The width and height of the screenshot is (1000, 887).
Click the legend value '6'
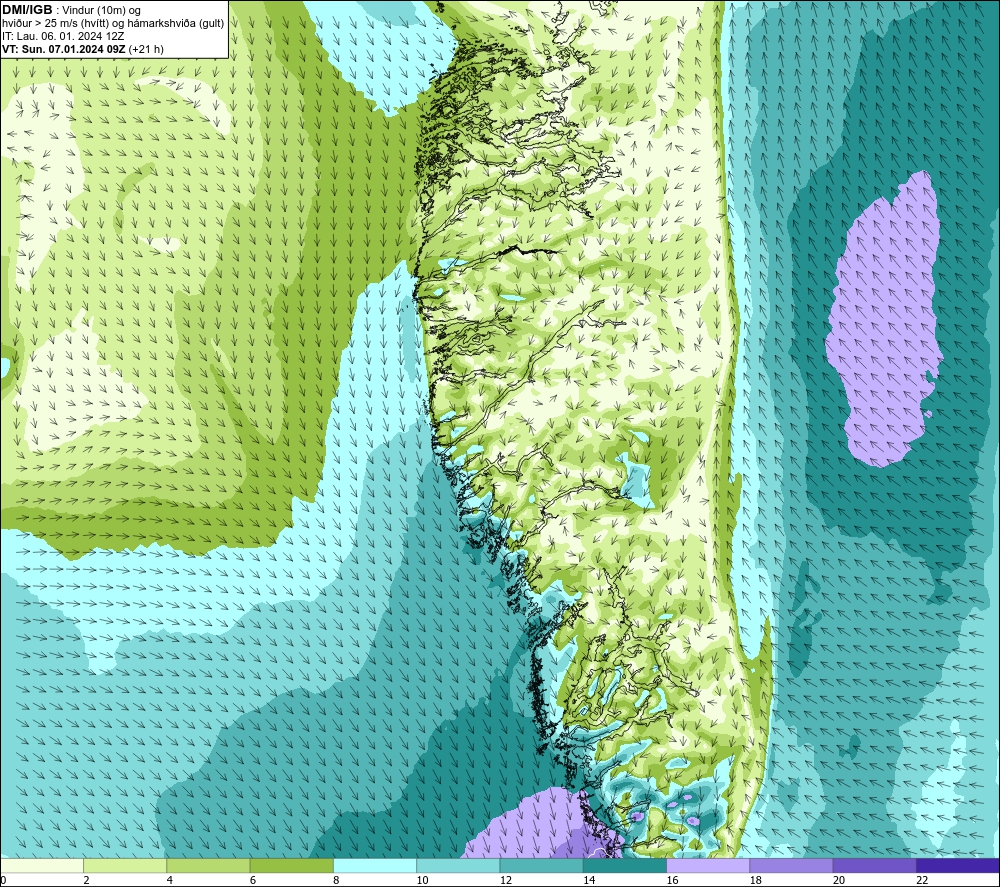click(253, 880)
